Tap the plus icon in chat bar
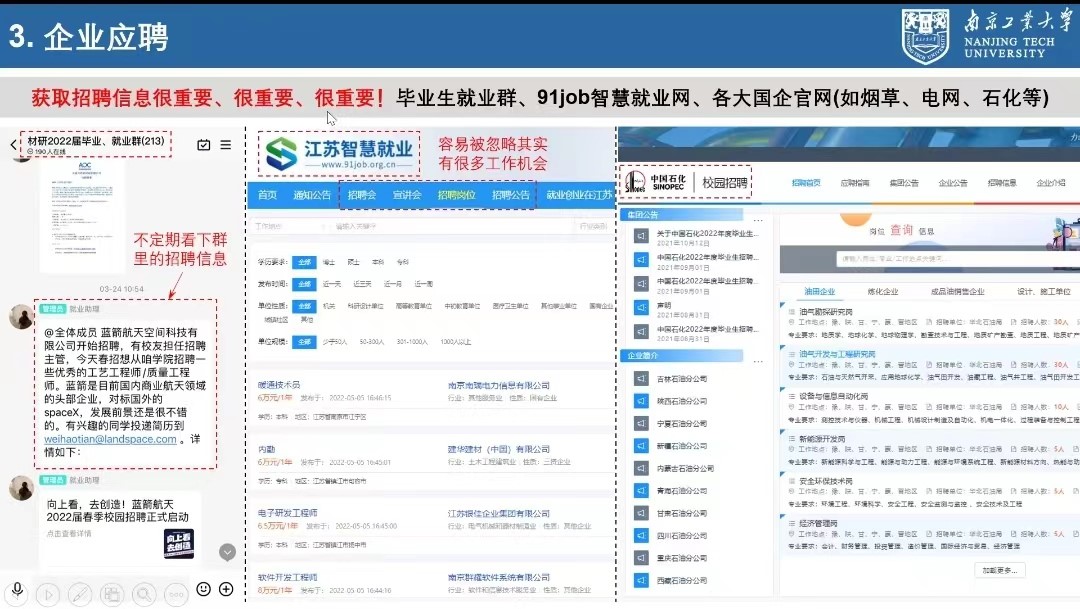The width and height of the screenshot is (1080, 609). [227, 589]
